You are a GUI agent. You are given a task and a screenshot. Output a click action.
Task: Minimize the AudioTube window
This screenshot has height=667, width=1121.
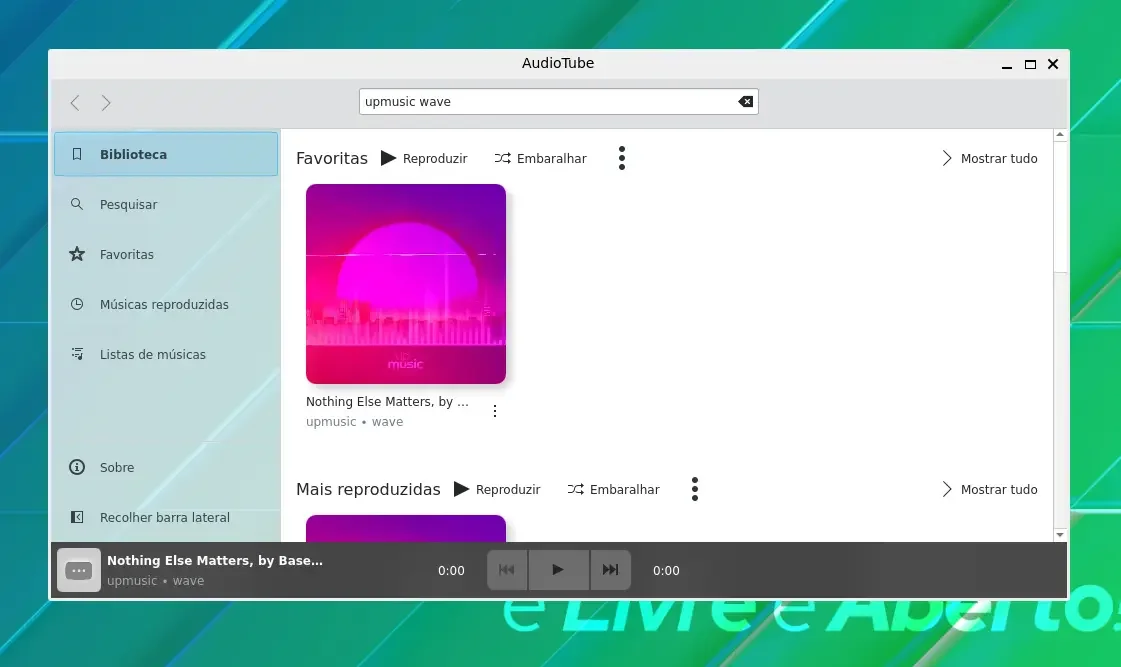pyautogui.click(x=1007, y=64)
